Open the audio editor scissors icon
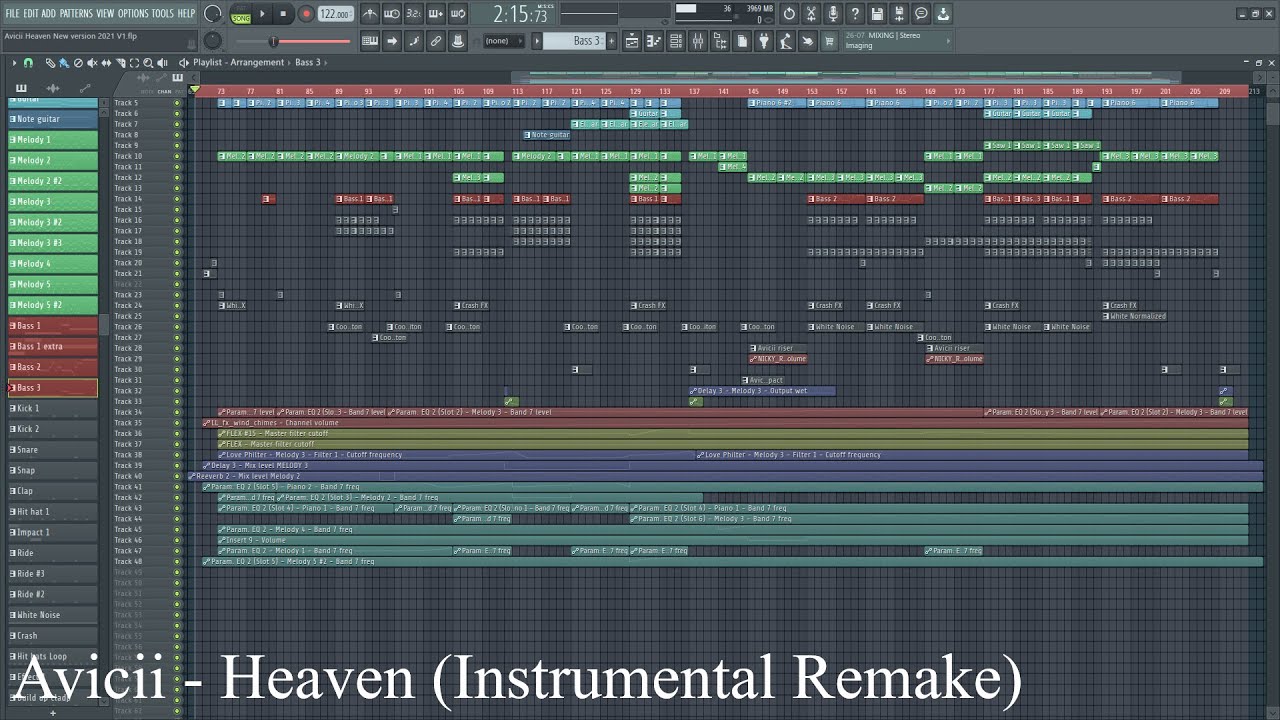This screenshot has height=720, width=1280. click(x=811, y=14)
